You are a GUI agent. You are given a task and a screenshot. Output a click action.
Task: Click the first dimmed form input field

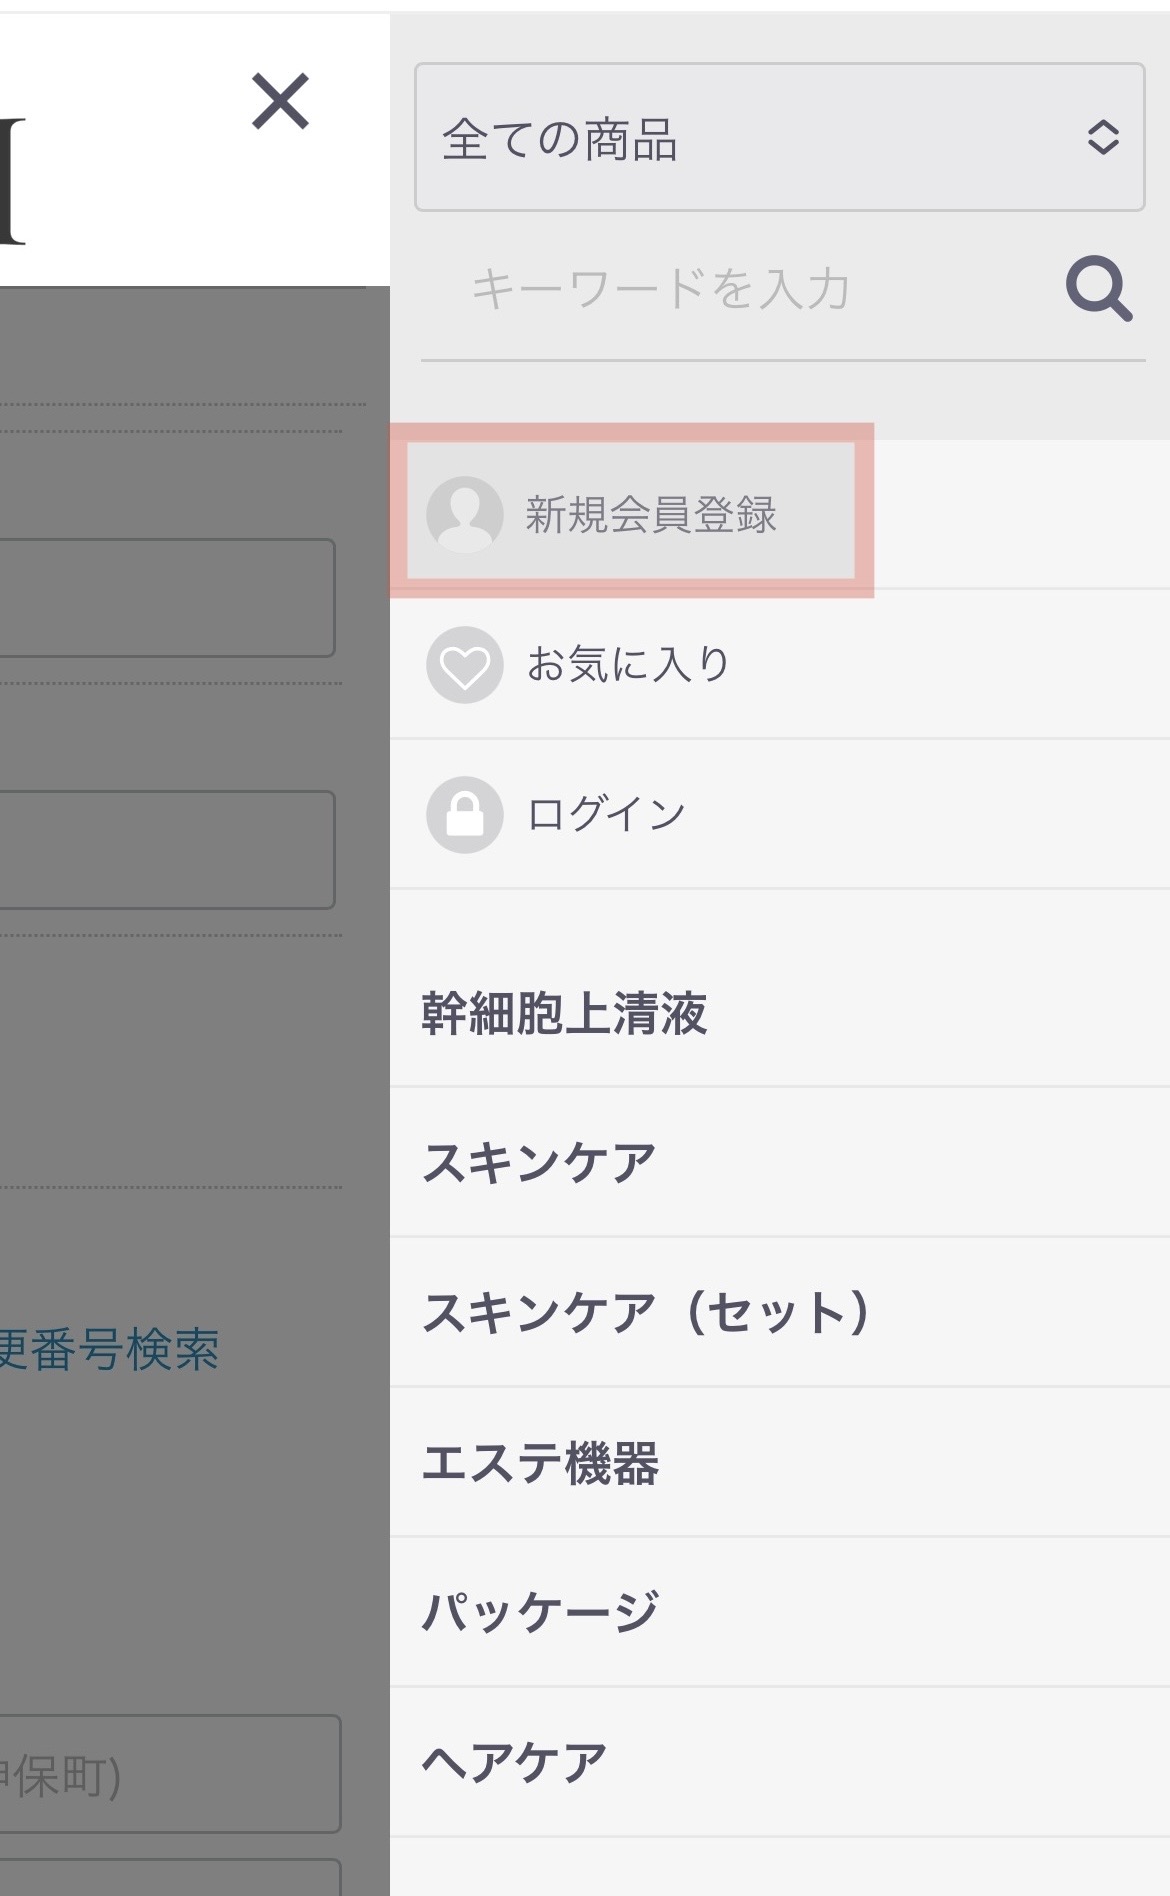point(167,598)
